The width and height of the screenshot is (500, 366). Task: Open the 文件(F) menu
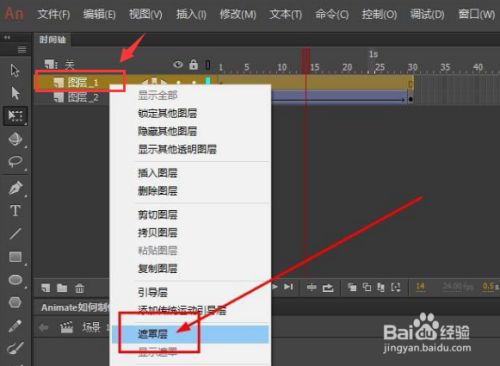click(x=54, y=14)
